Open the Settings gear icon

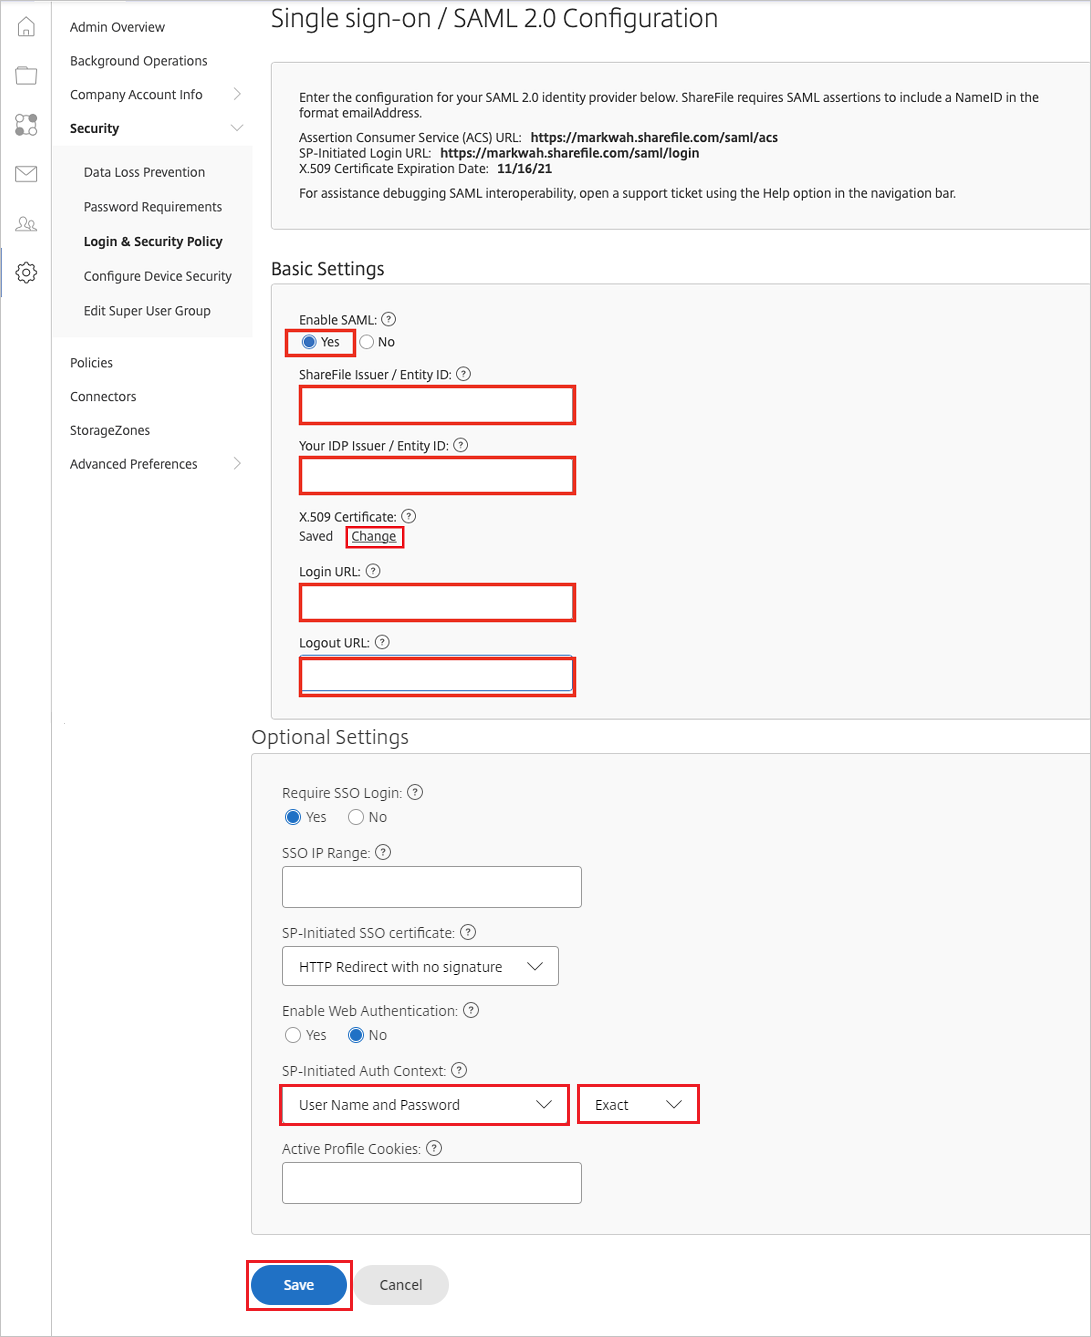point(25,272)
